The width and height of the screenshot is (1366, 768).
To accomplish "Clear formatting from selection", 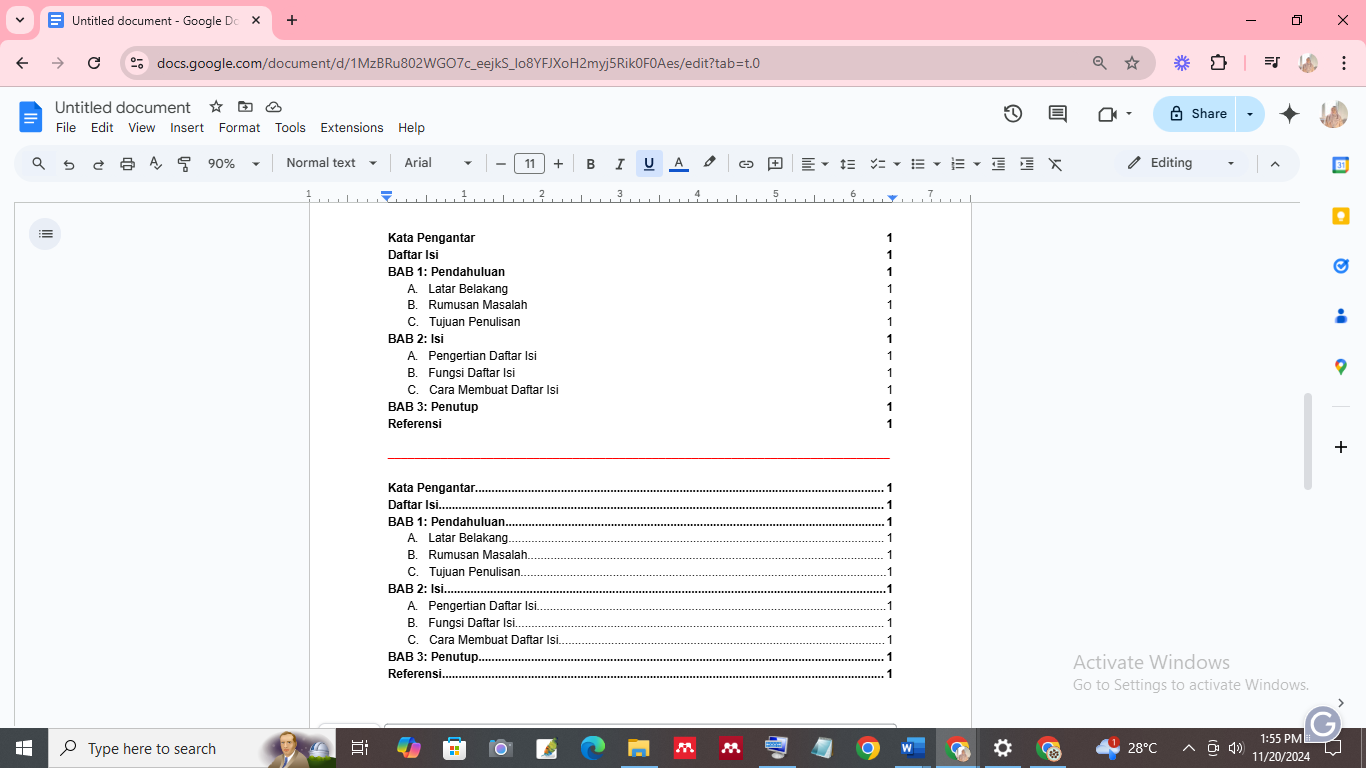I will [1055, 164].
